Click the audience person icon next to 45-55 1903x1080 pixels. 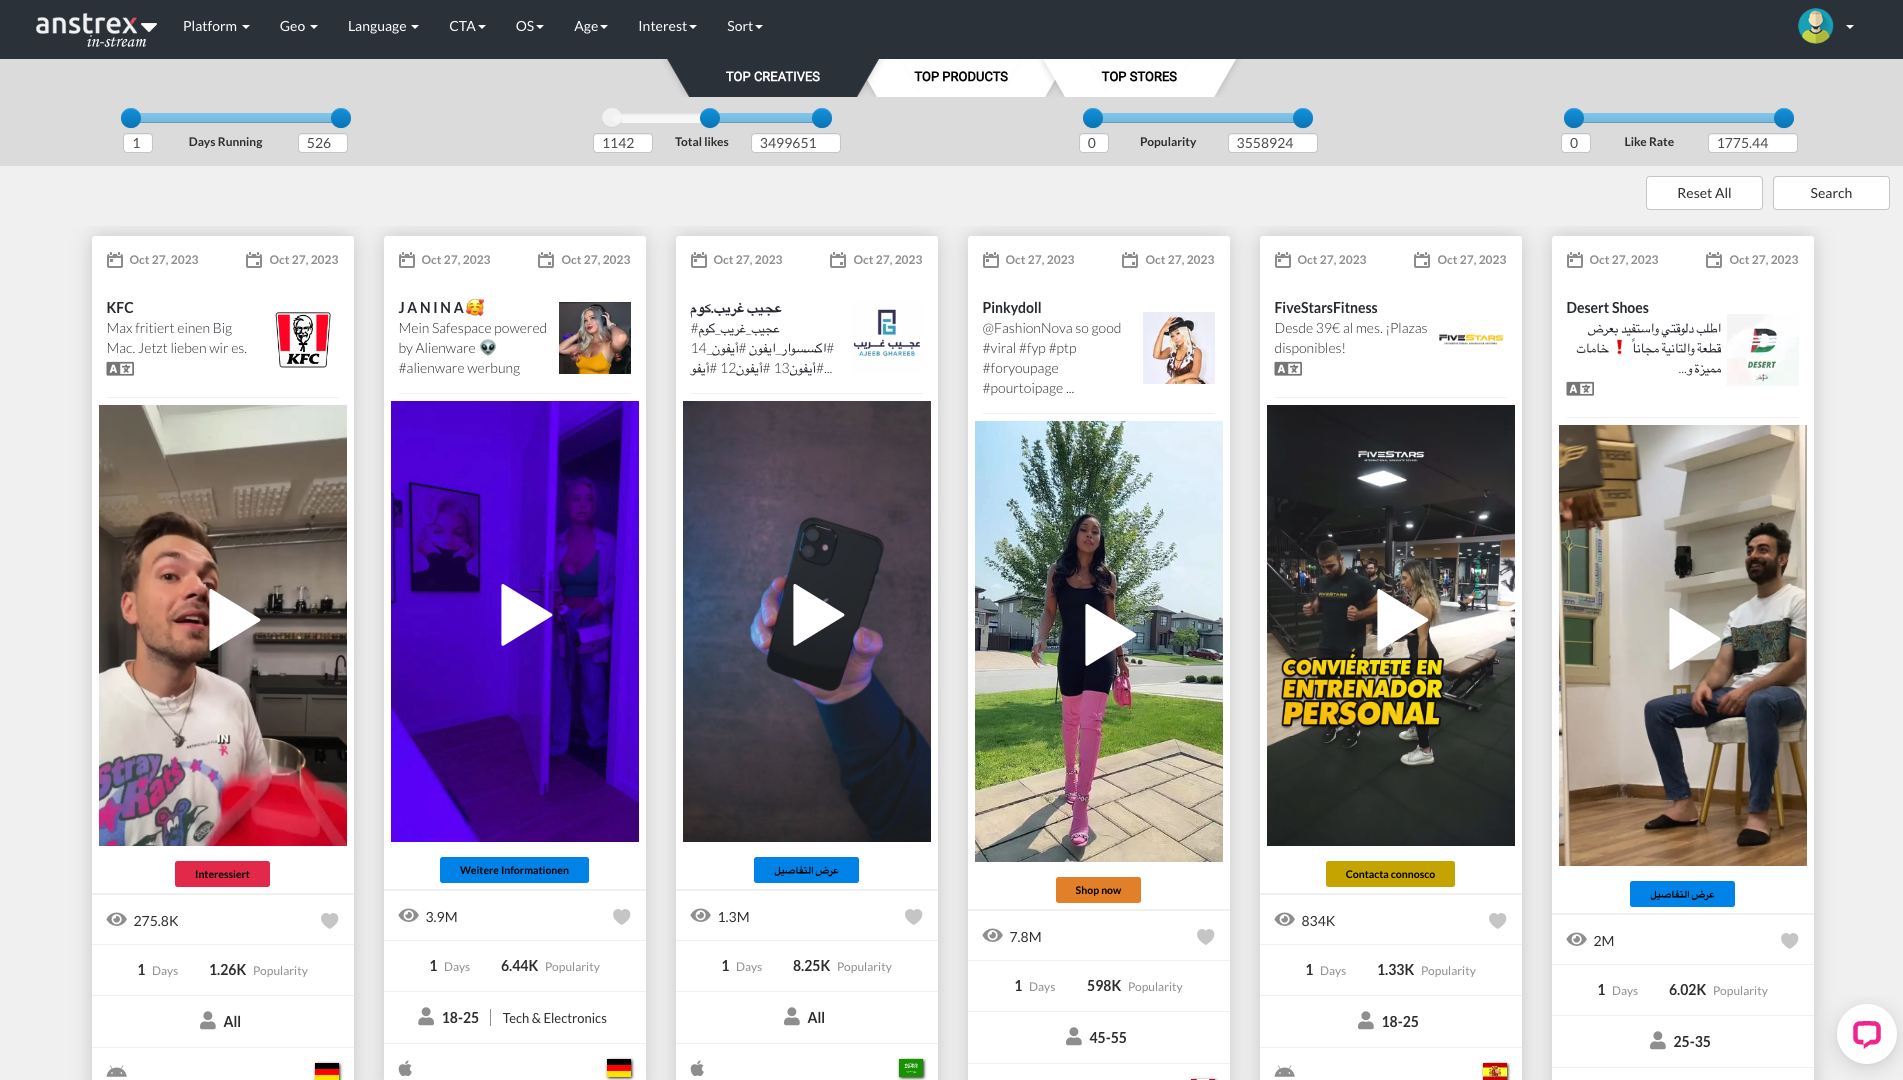(1074, 1037)
